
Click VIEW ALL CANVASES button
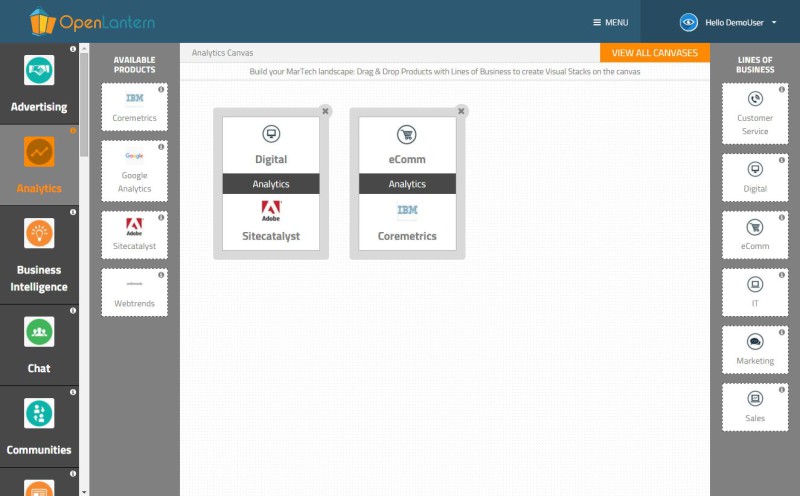(655, 53)
